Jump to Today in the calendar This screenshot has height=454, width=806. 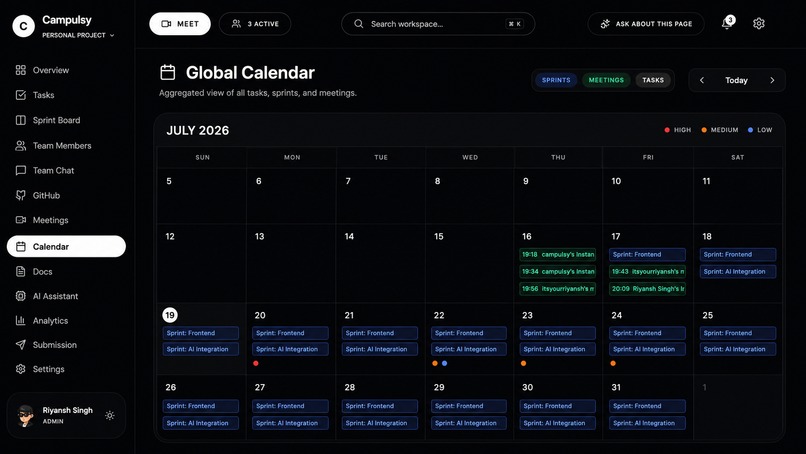(736, 80)
